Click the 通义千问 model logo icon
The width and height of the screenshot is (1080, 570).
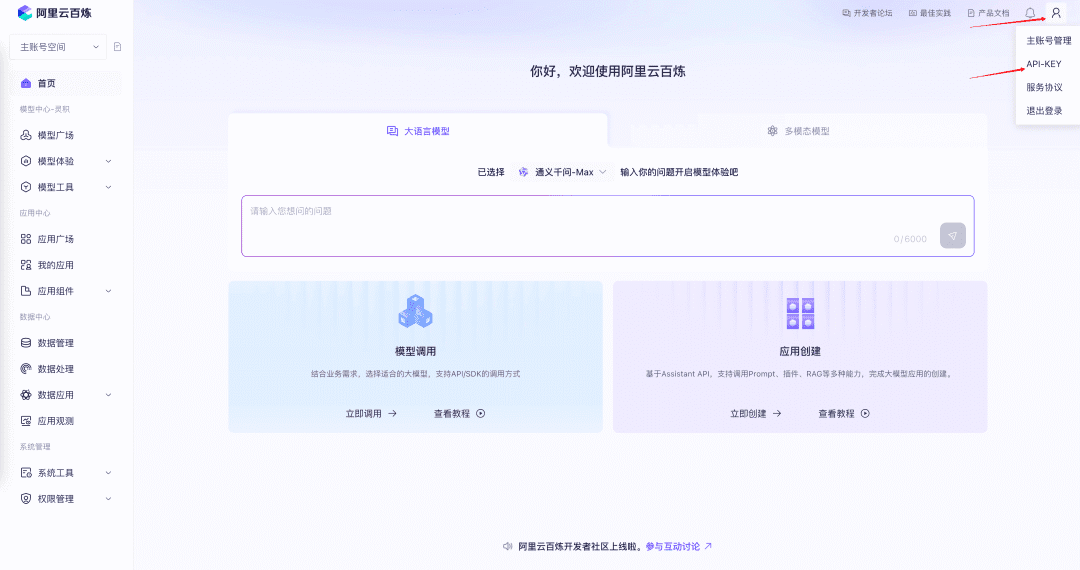[x=523, y=172]
